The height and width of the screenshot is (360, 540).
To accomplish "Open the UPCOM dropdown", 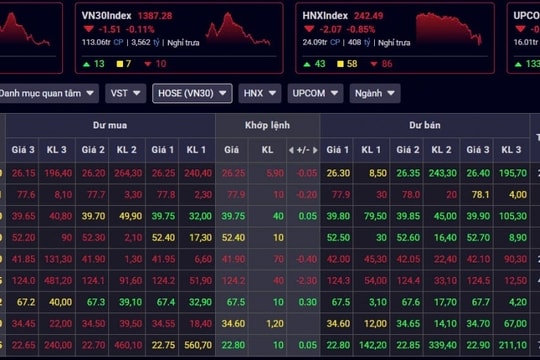I will tap(315, 93).
